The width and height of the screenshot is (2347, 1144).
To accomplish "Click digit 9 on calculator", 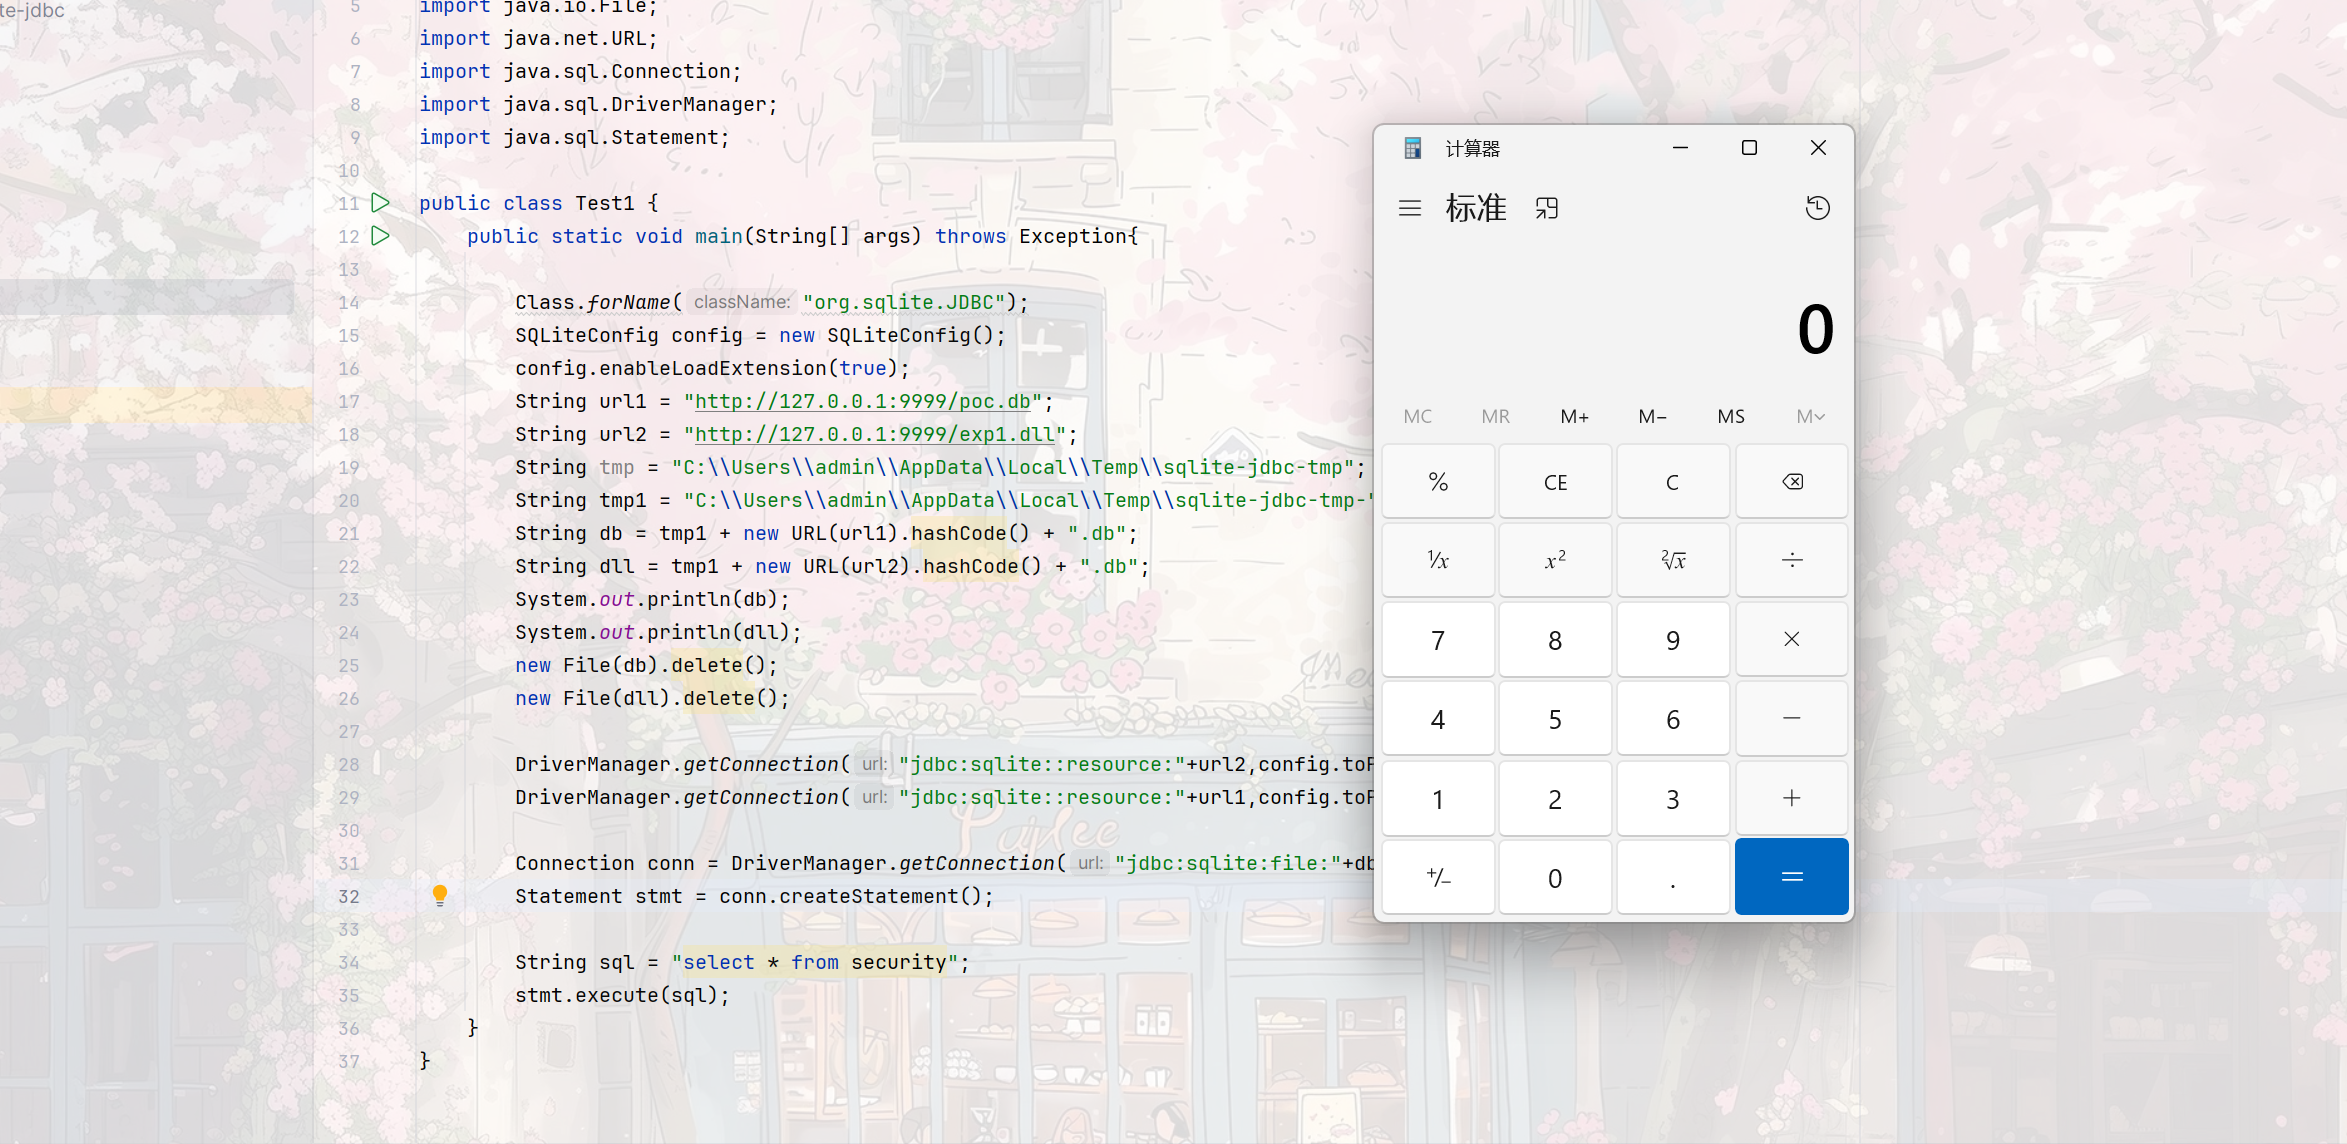I will pos(1673,639).
